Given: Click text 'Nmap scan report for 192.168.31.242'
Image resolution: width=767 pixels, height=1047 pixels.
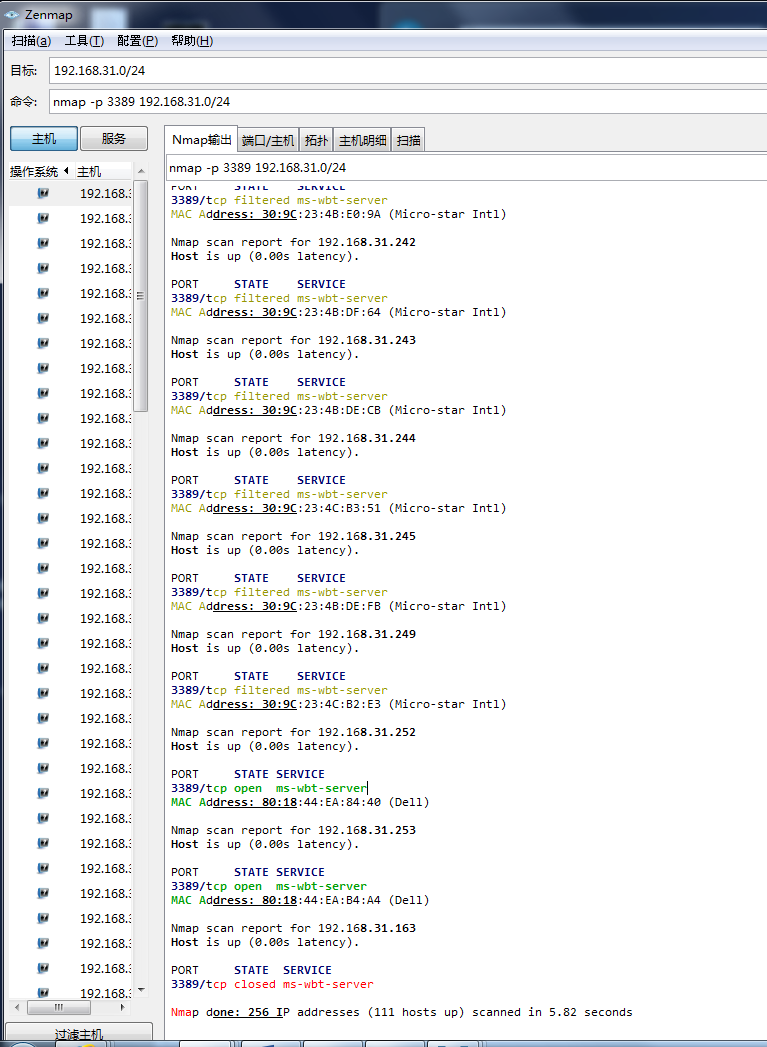Looking at the screenshot, I should click(x=293, y=242).
